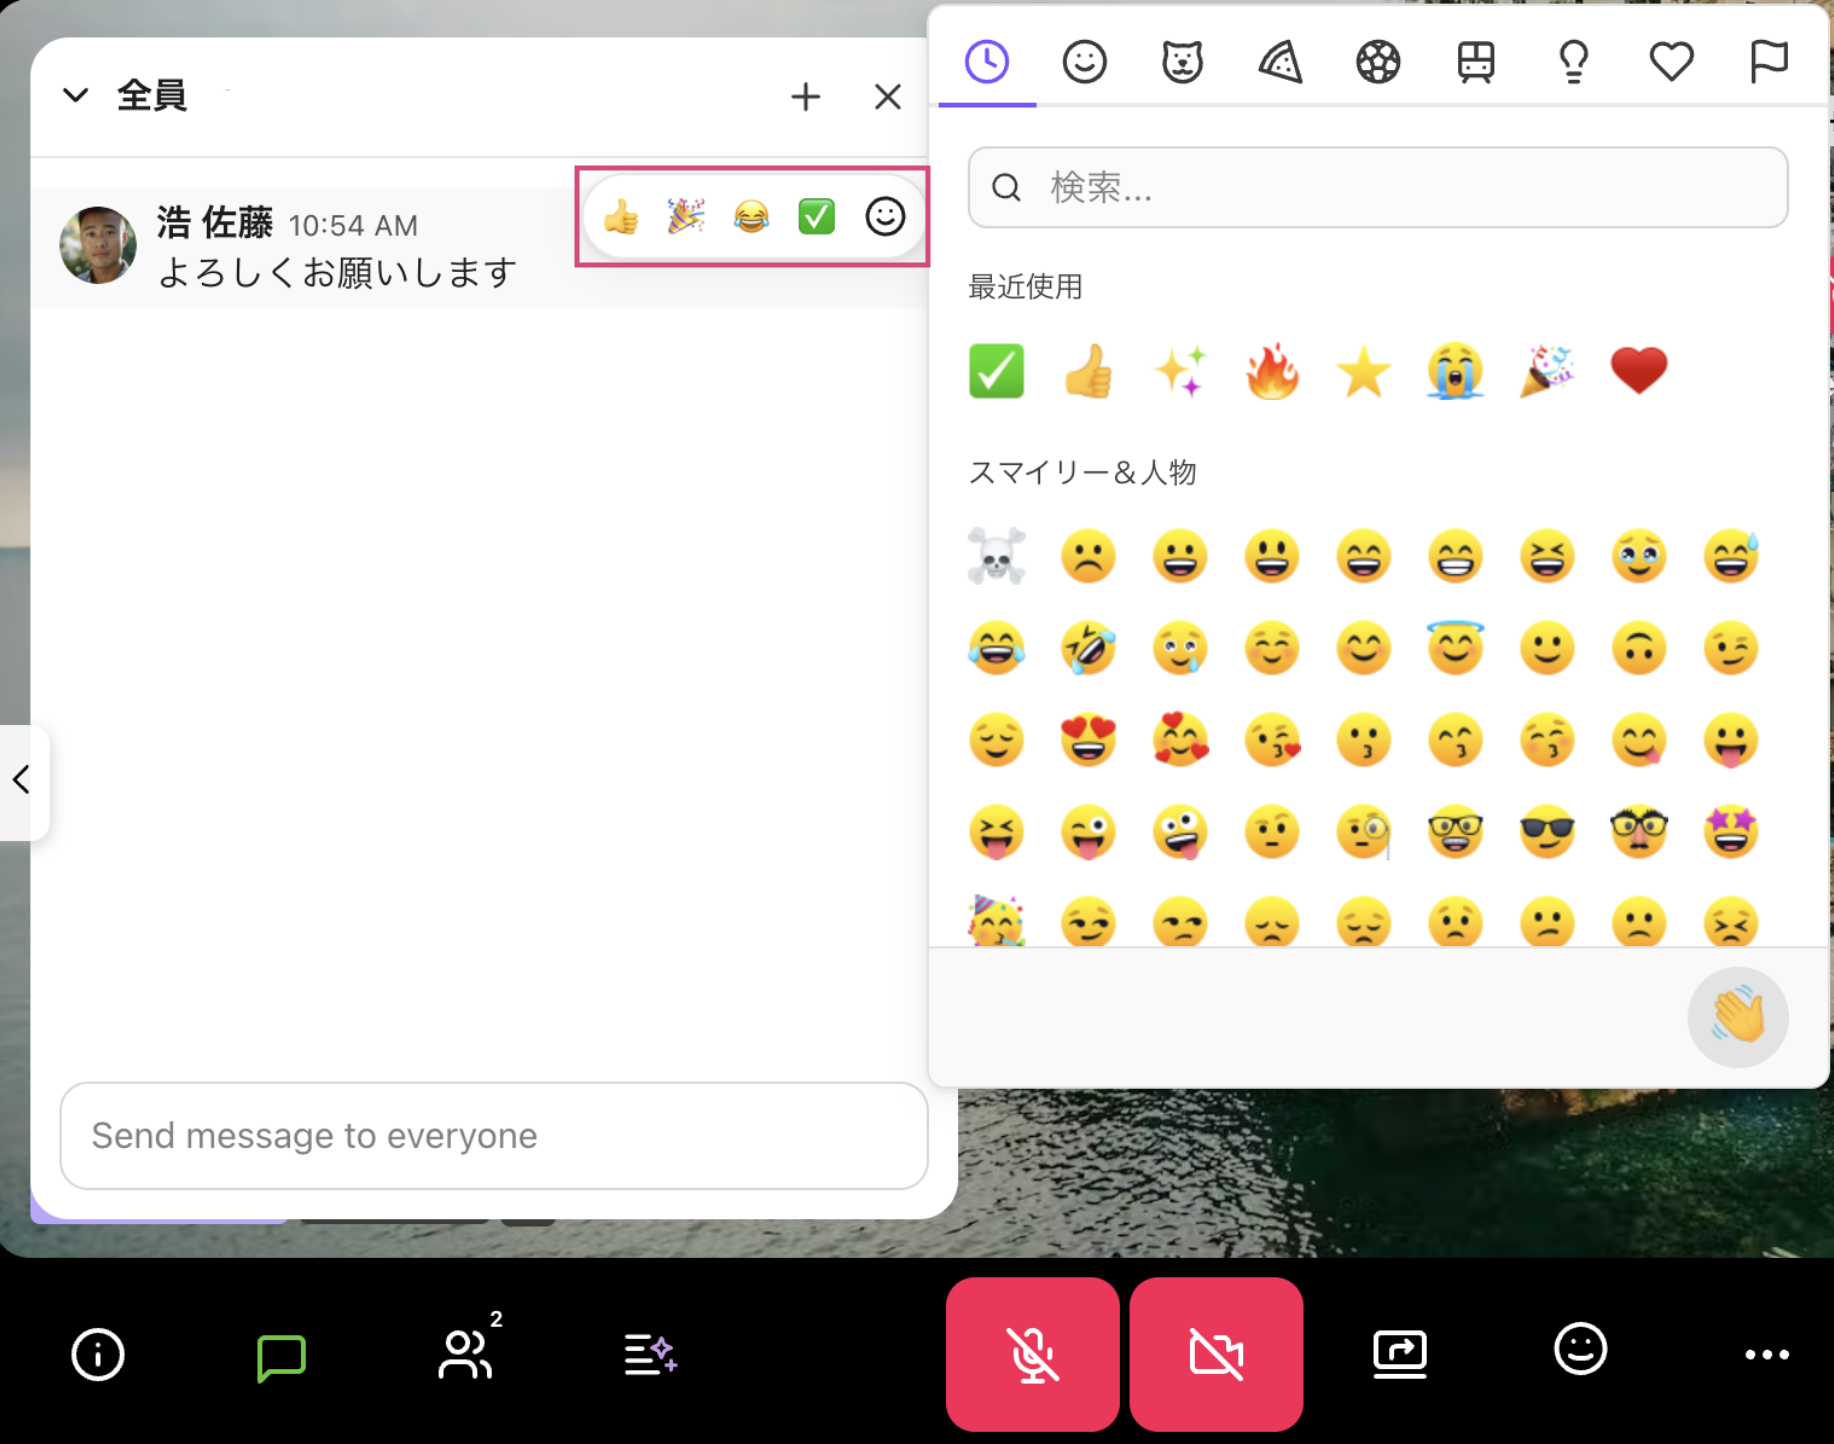This screenshot has height=1444, width=1834.
Task: Unmute the microphone
Action: pos(1033,1355)
